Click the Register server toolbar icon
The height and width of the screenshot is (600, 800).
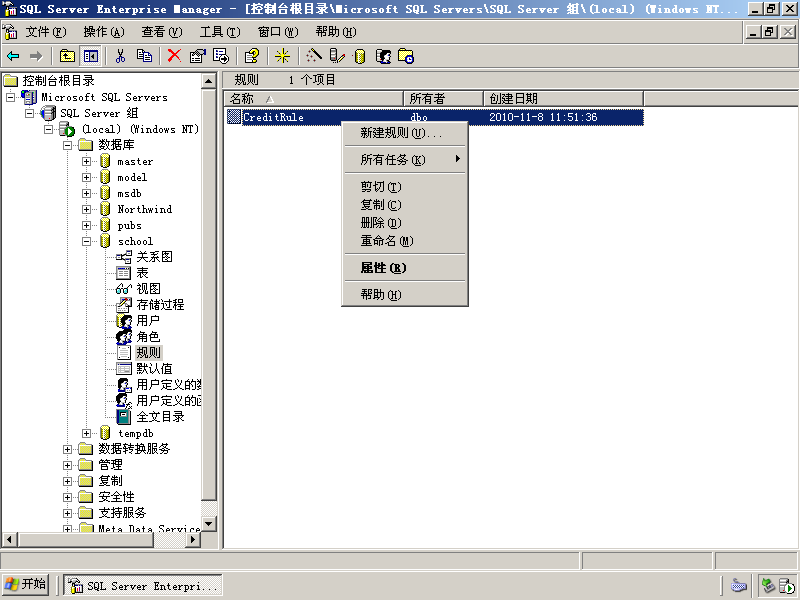point(337,56)
